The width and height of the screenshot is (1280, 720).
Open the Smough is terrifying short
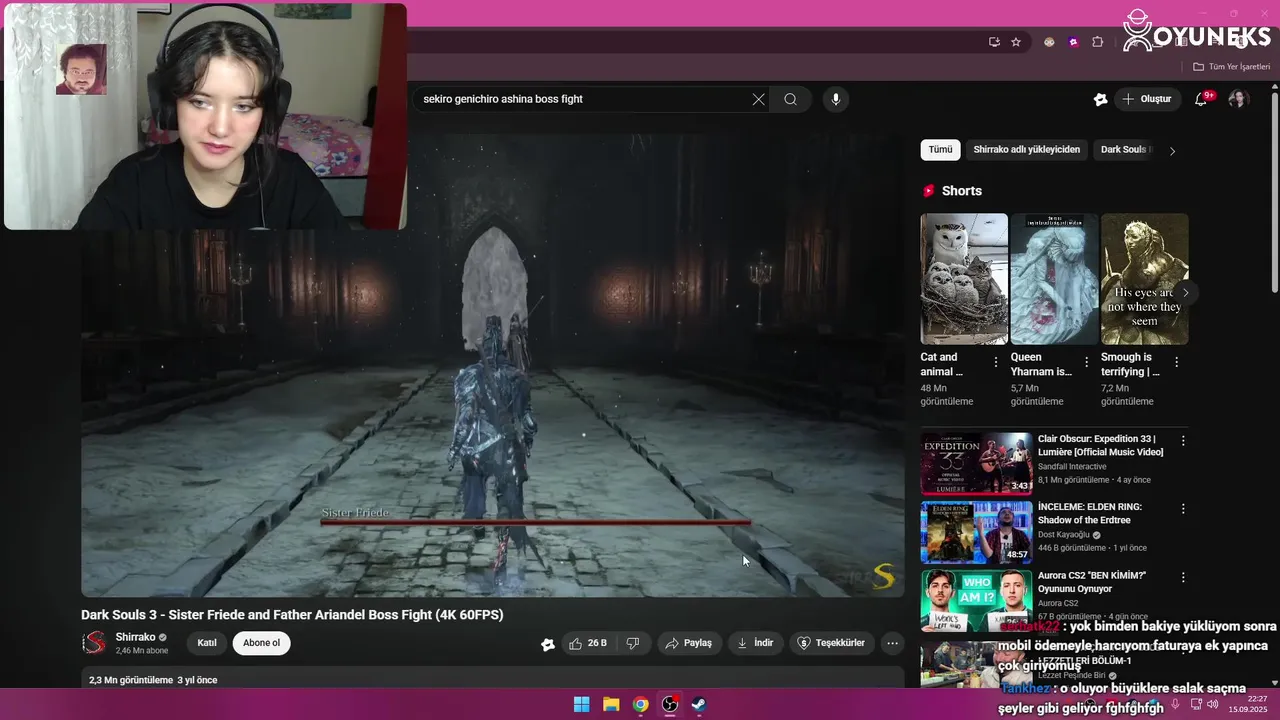(x=1144, y=279)
